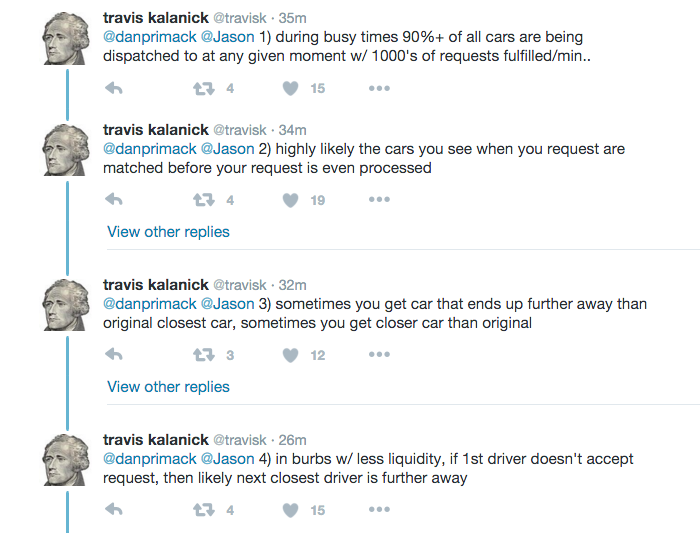The image size is (700, 533).
Task: Reply to the 26m tweet about burbs liquidity
Action: tap(113, 510)
